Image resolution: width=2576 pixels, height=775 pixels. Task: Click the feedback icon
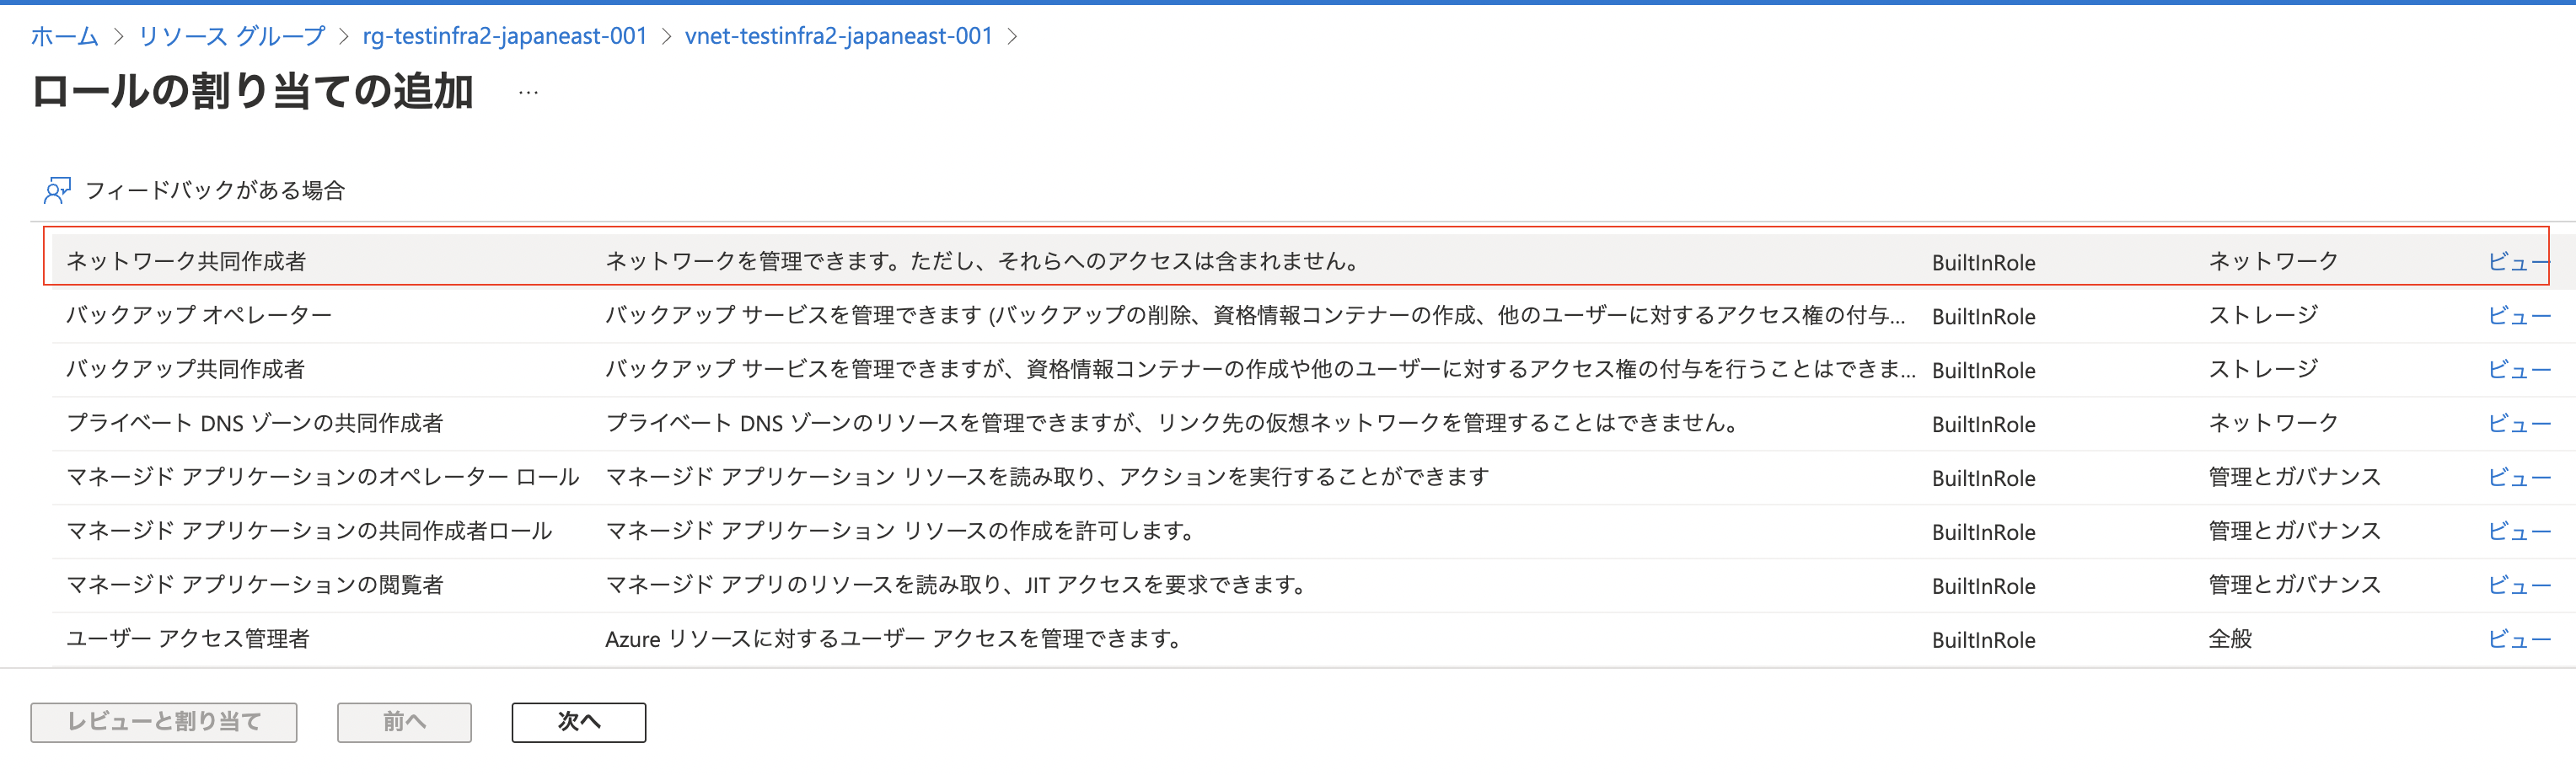click(x=57, y=190)
